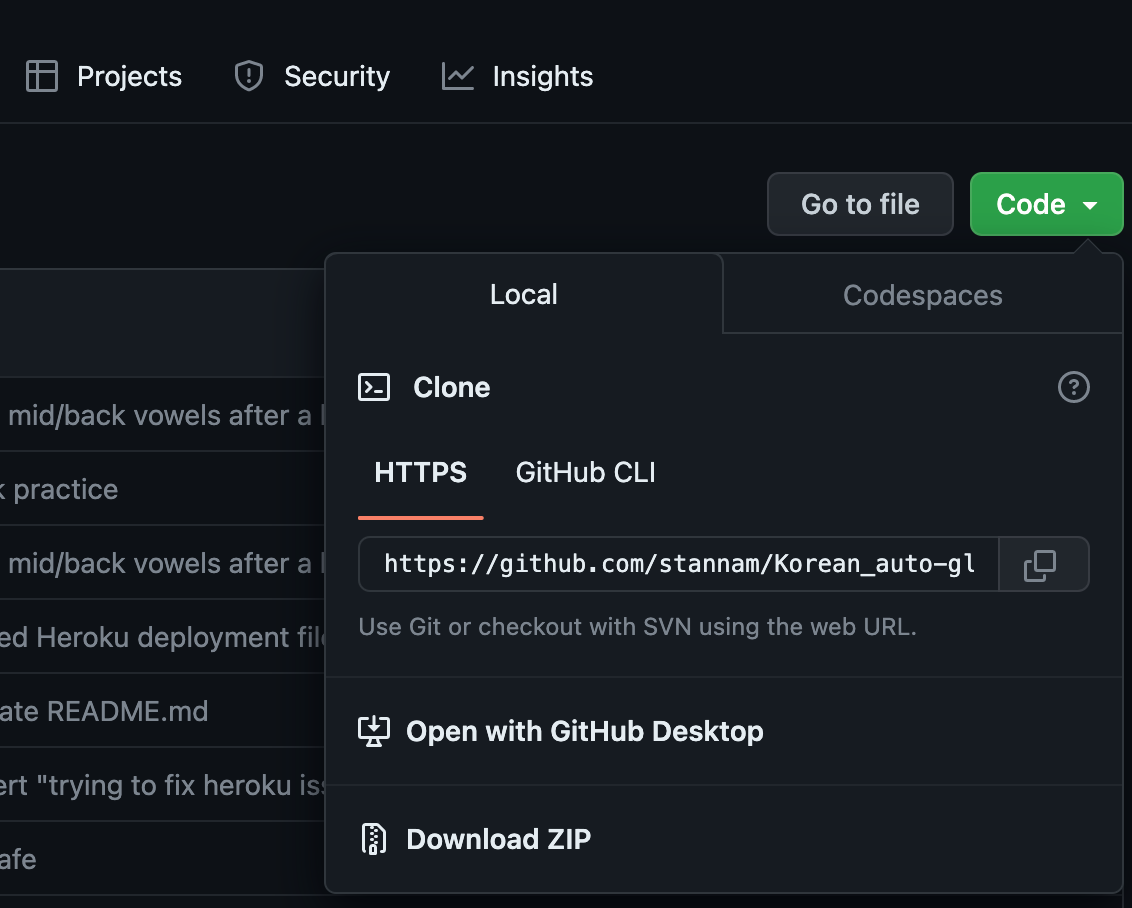Open the Projects tab
Image resolution: width=1132 pixels, height=908 pixels.
click(103, 77)
